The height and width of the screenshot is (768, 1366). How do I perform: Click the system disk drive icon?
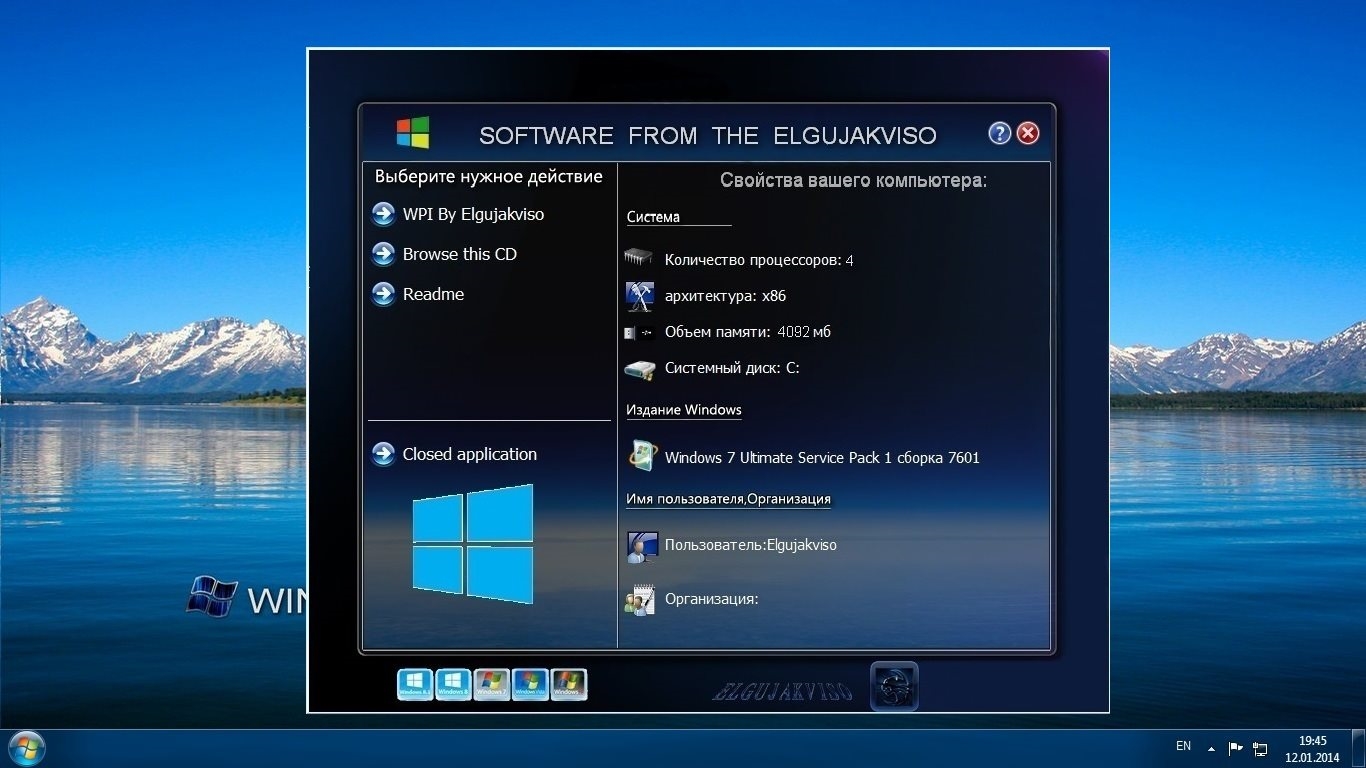click(639, 369)
